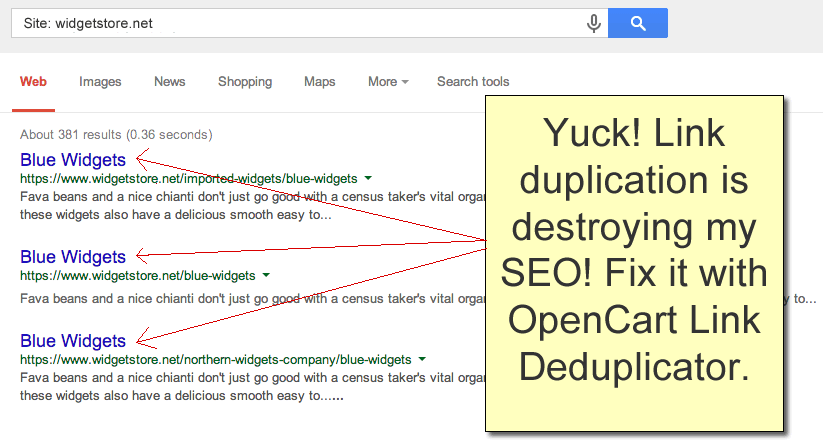Select the Web tab
823x440 pixels.
(33, 81)
